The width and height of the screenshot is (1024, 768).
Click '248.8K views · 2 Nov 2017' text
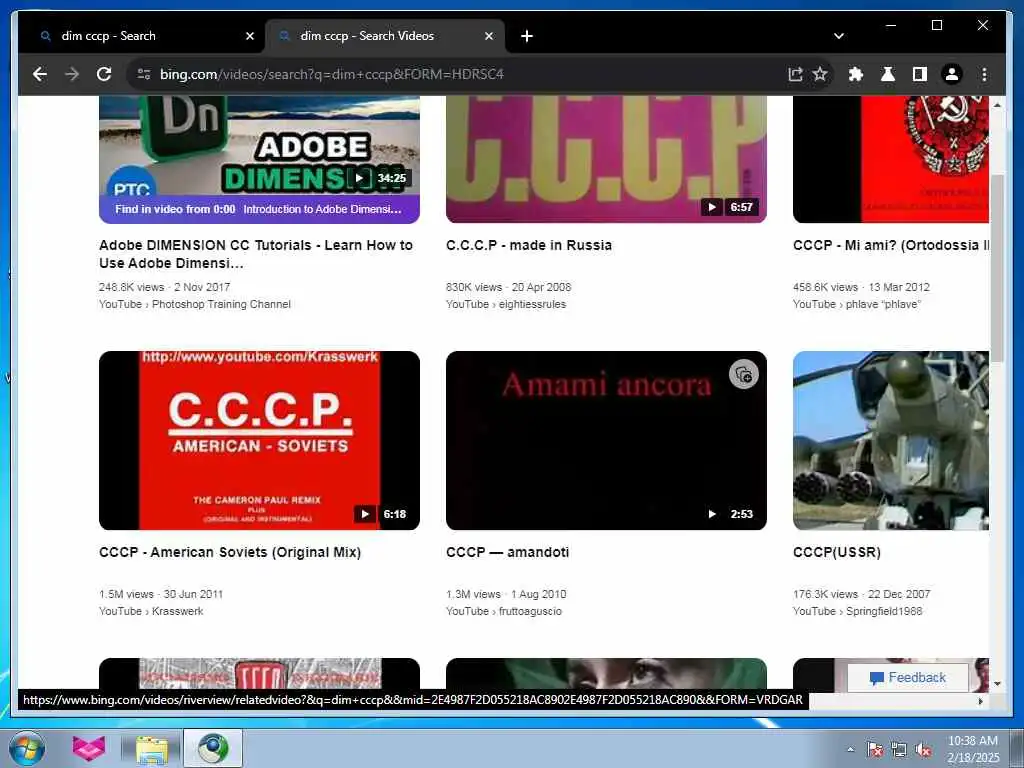pyautogui.click(x=165, y=287)
